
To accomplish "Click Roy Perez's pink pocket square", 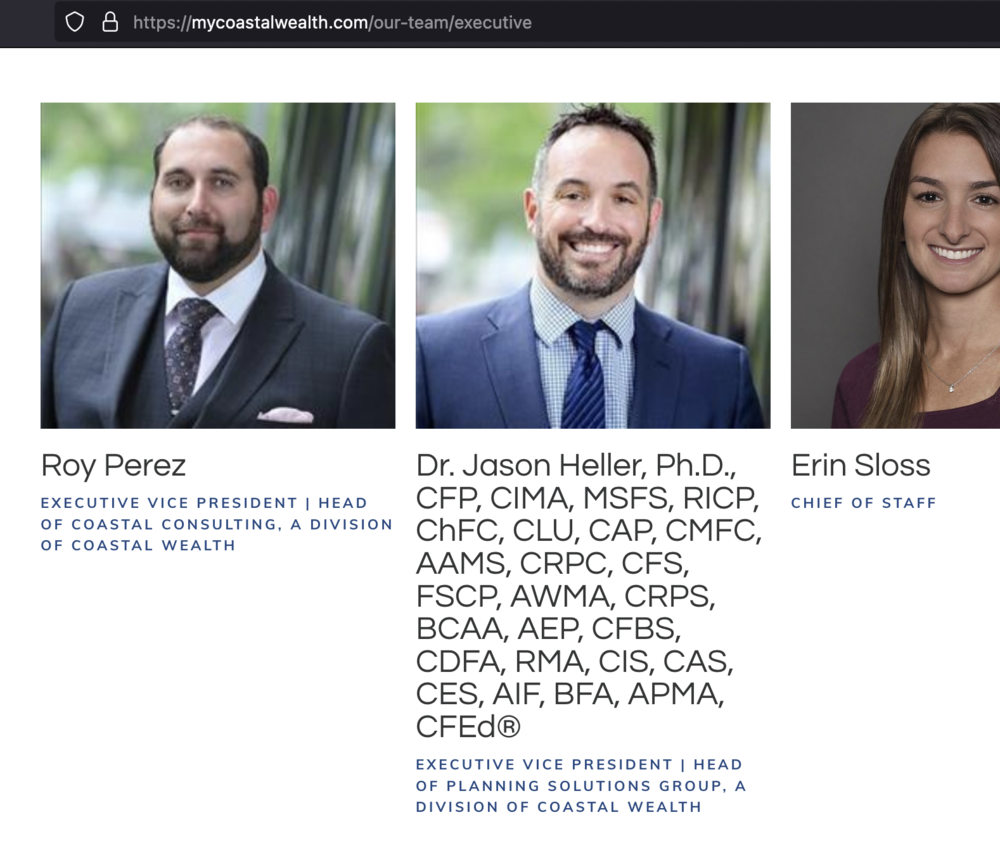I will [x=285, y=415].
